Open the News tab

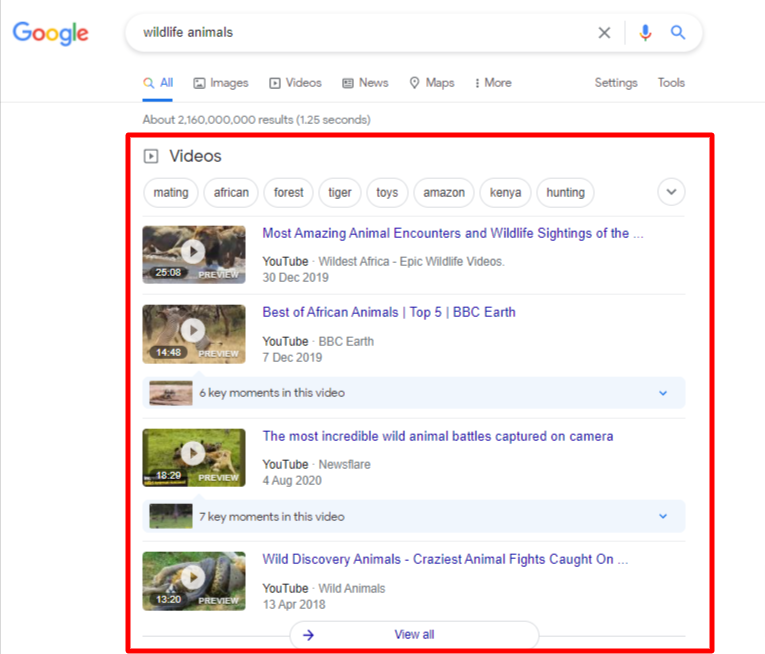click(365, 83)
